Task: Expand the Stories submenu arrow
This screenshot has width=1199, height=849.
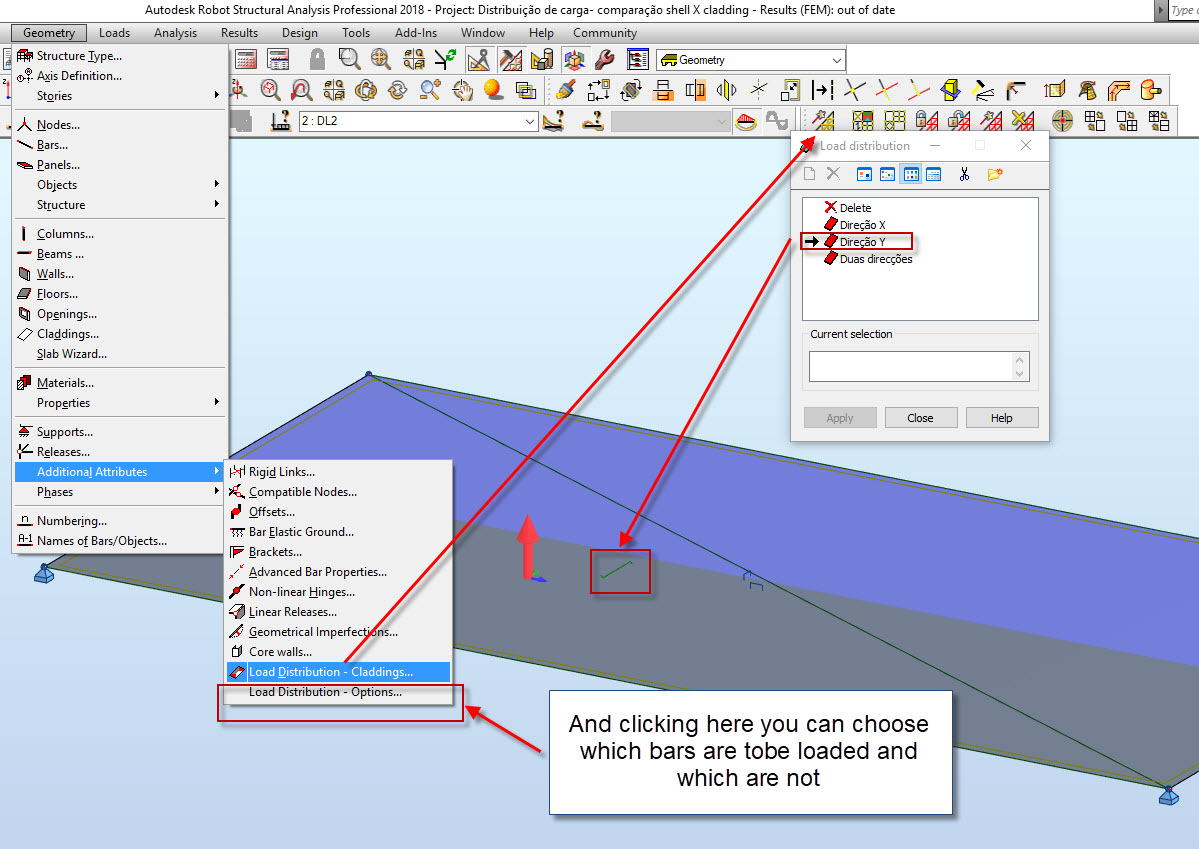Action: coord(216,95)
